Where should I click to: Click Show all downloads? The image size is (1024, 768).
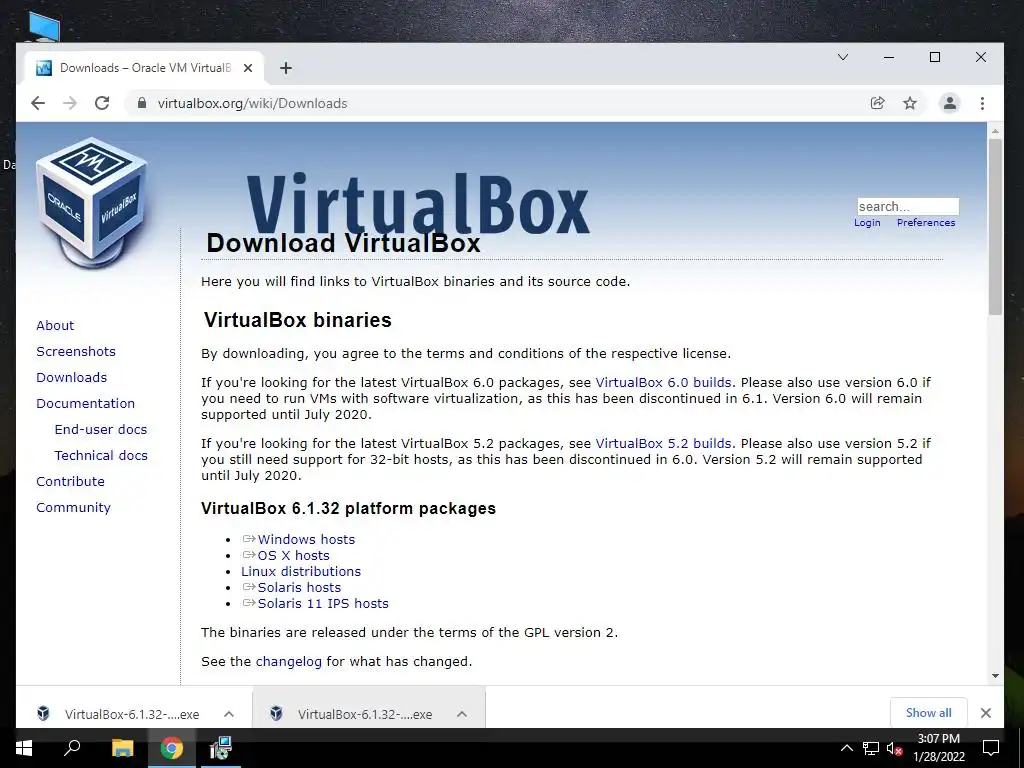[x=928, y=713]
